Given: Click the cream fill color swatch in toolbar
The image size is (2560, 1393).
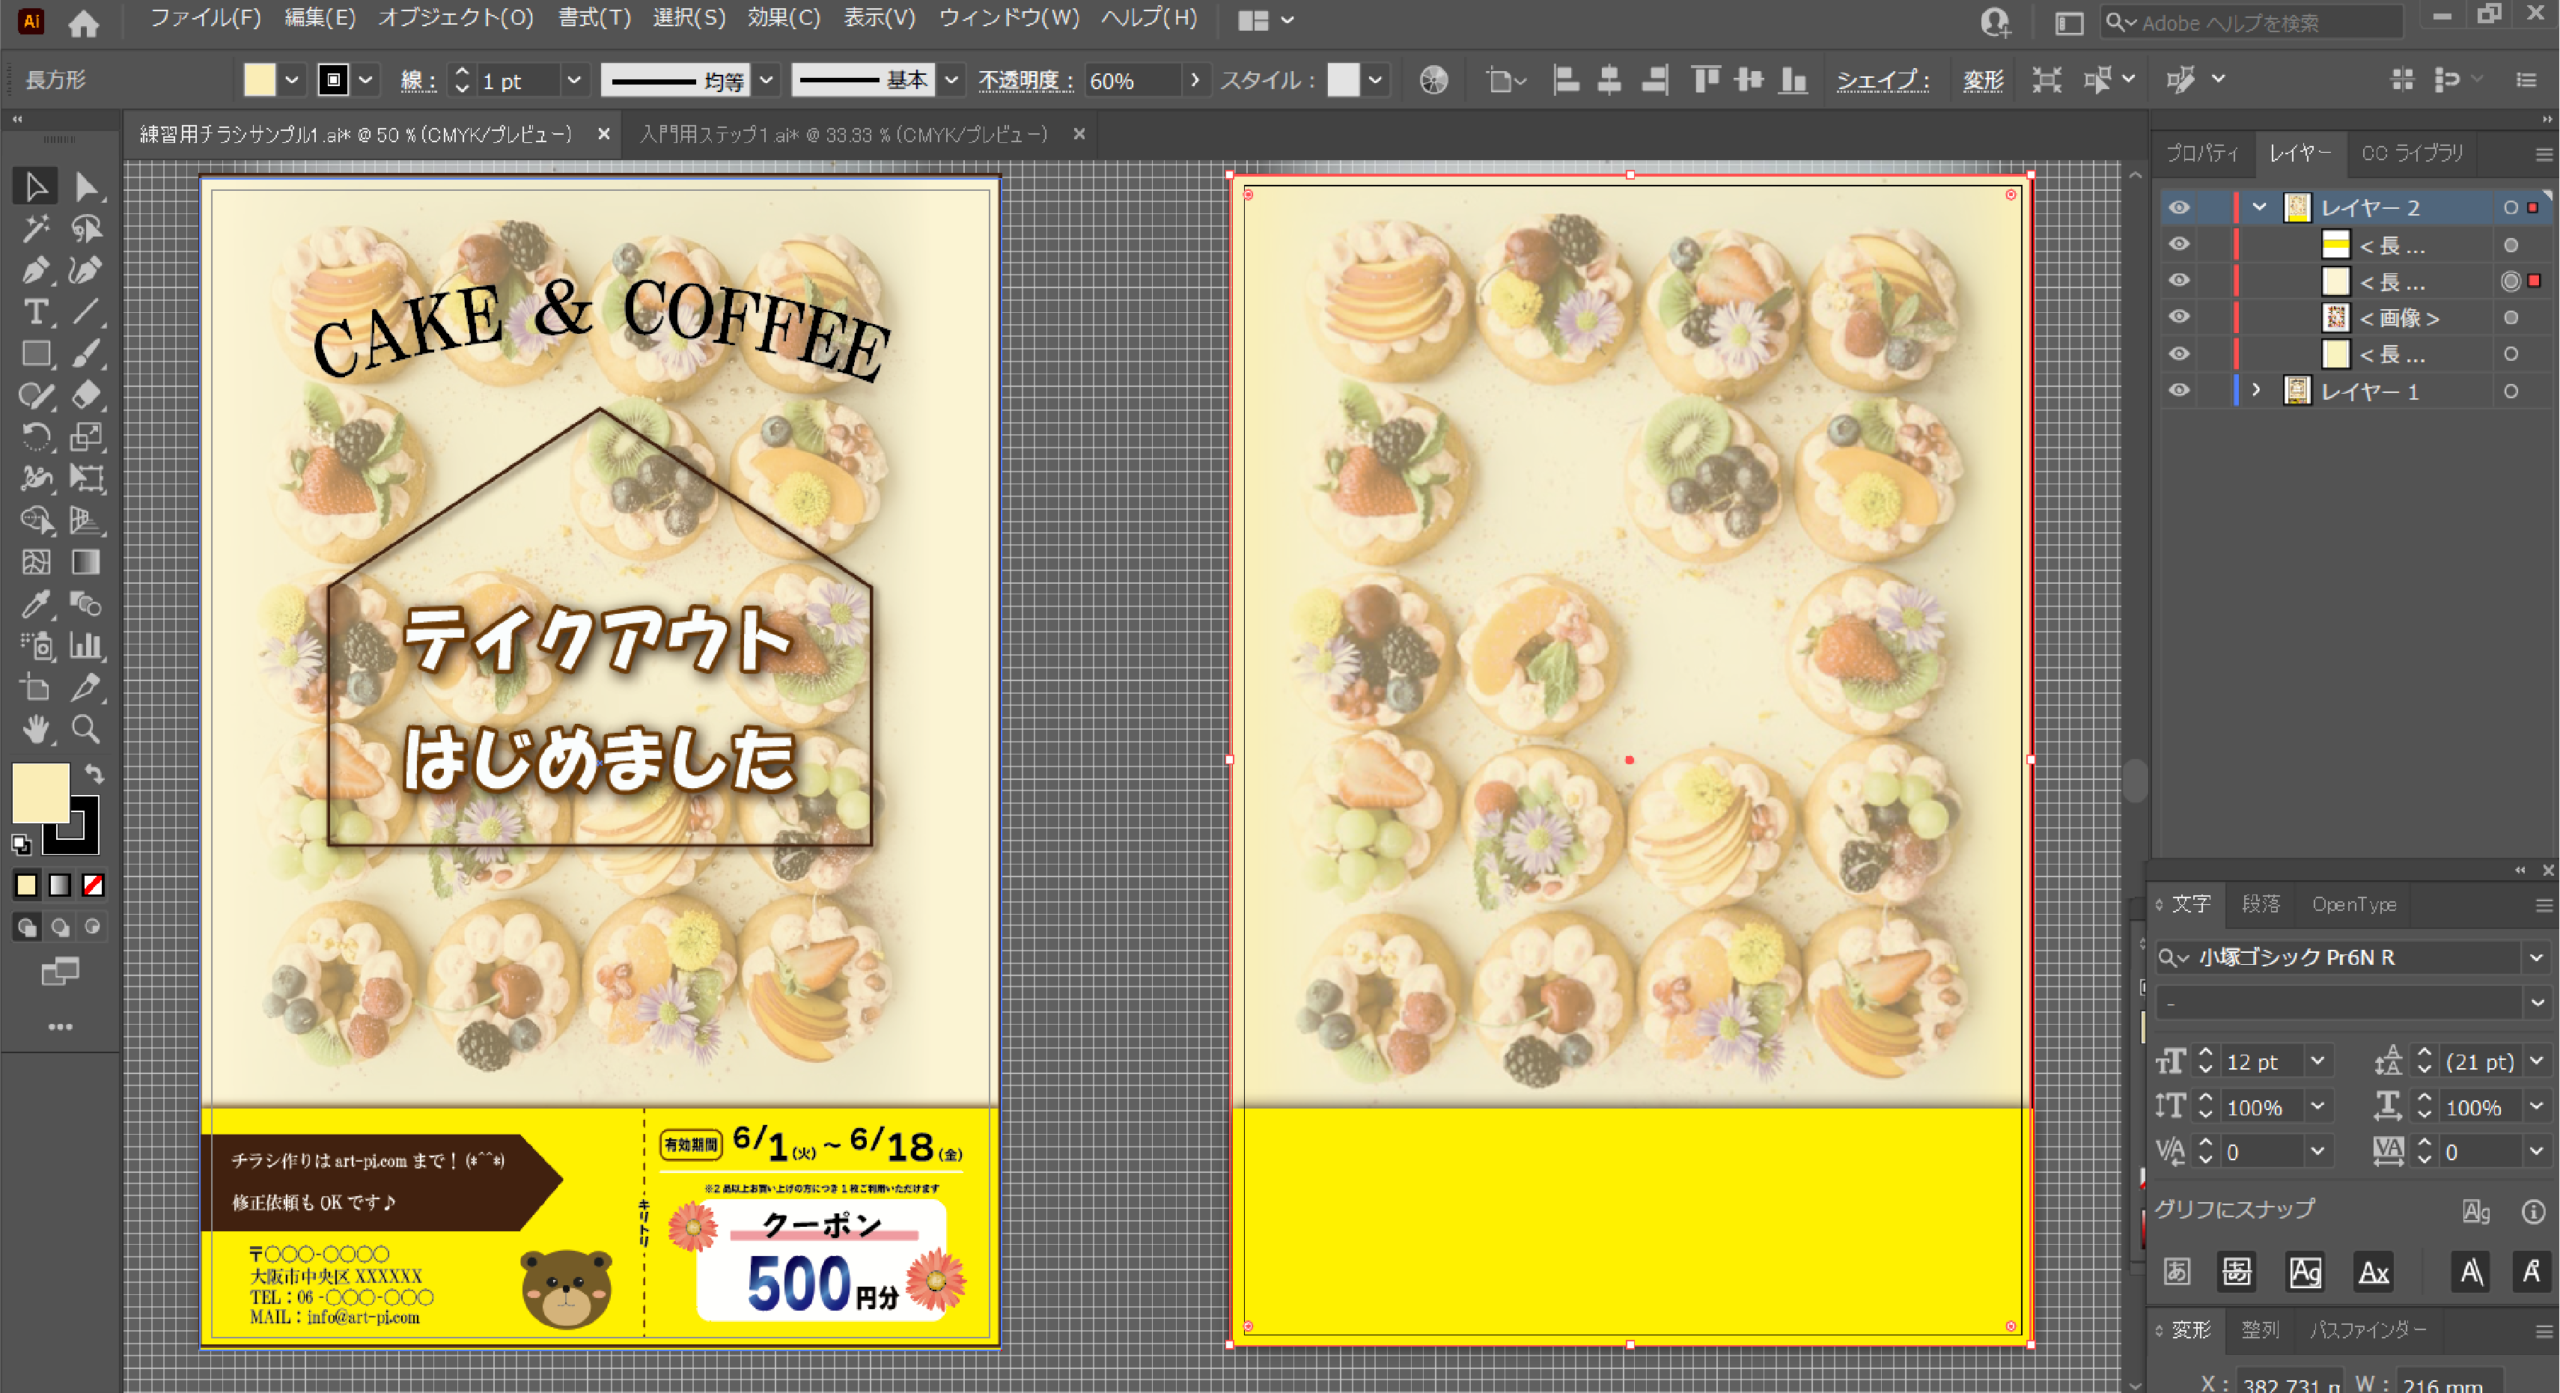Looking at the screenshot, I should [x=40, y=793].
